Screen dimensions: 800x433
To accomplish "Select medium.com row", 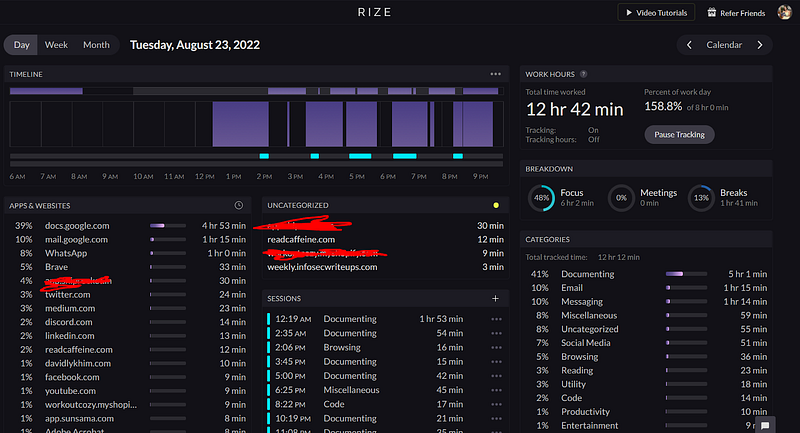I will click(x=128, y=308).
